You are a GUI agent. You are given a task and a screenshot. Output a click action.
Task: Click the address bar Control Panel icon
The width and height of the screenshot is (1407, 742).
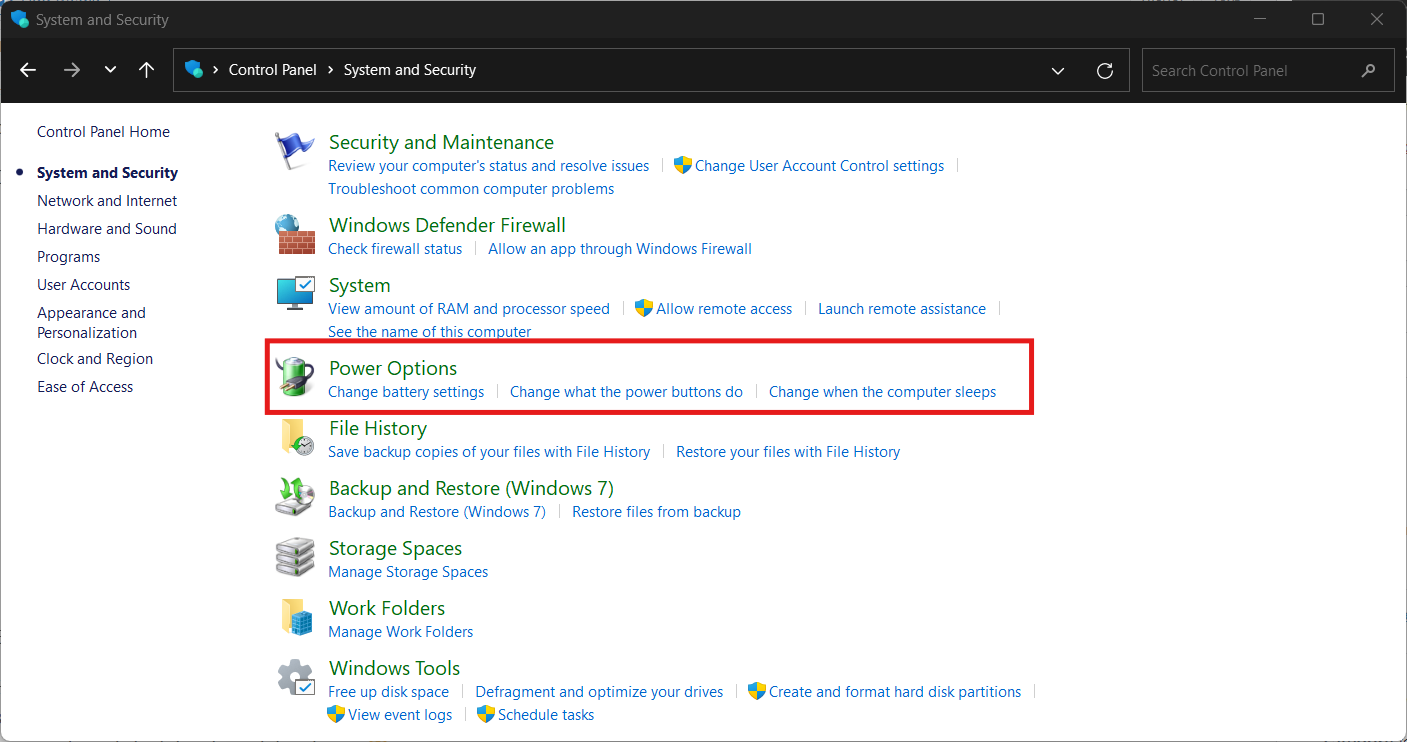(194, 69)
